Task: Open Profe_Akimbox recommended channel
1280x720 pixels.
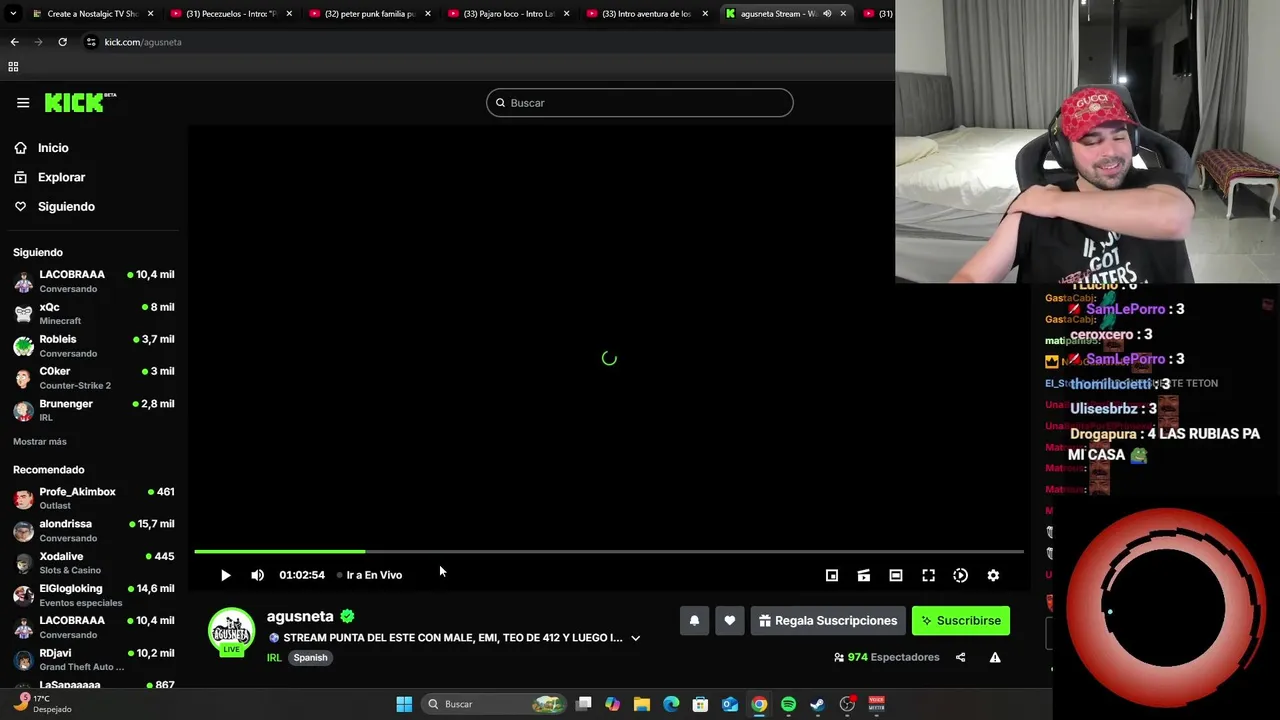Action: coord(94,498)
